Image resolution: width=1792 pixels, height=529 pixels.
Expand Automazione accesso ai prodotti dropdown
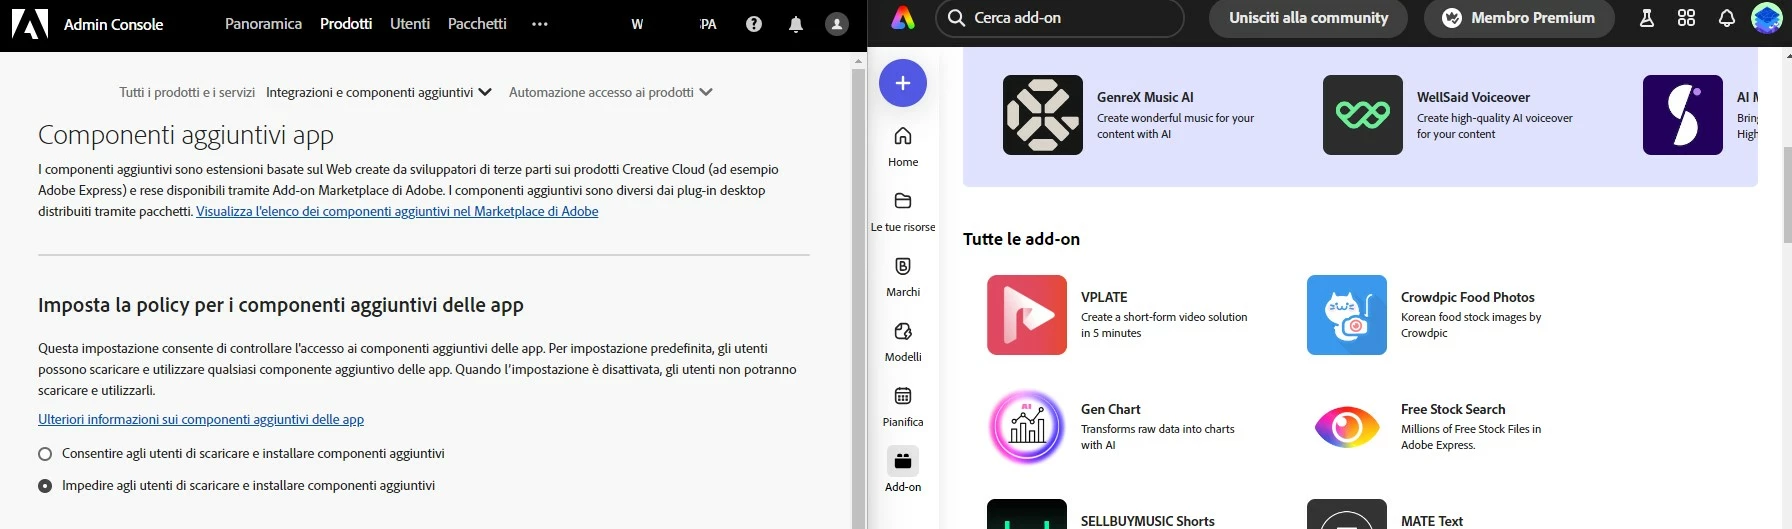611,92
